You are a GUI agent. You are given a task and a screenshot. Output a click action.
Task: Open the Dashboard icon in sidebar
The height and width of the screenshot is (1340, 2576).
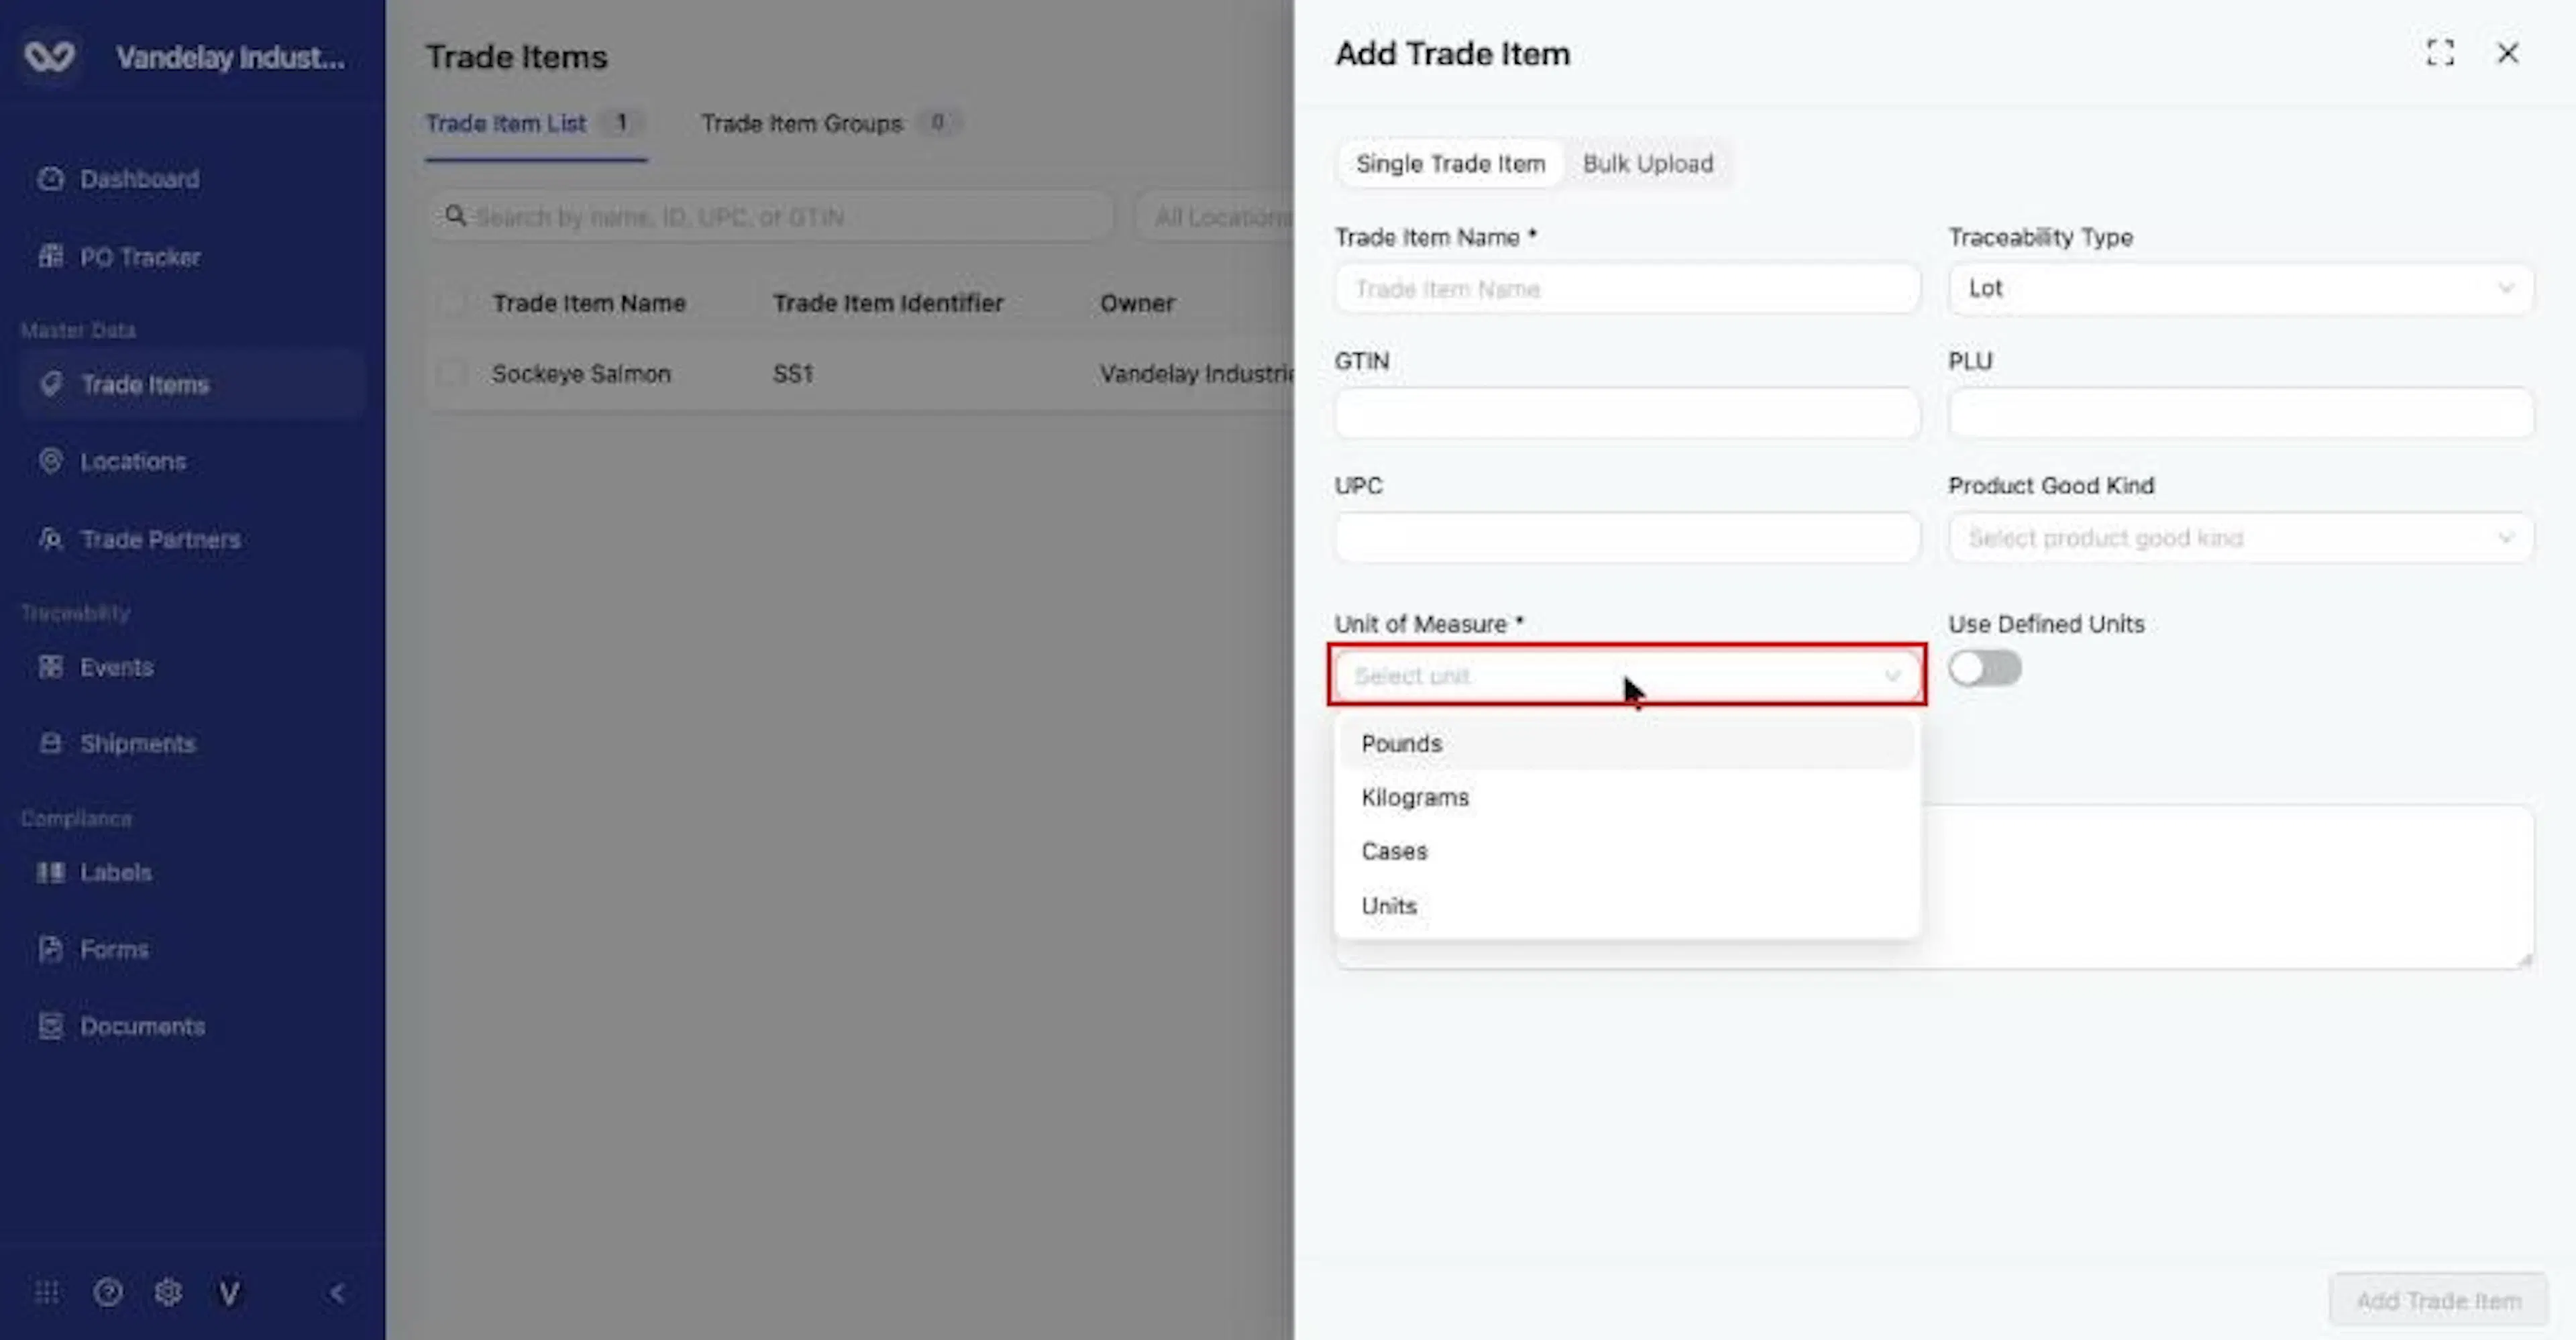pyautogui.click(x=50, y=179)
